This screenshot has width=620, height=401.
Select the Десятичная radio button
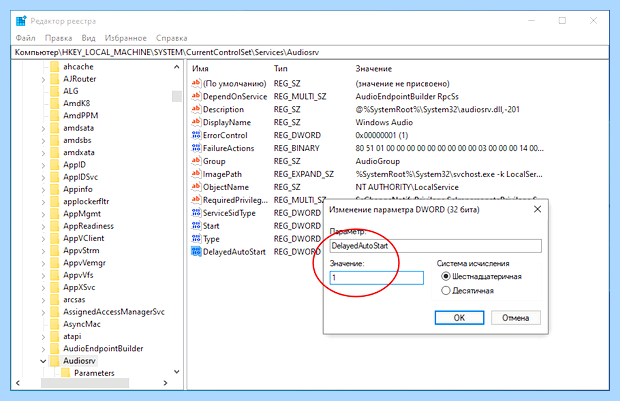pos(446,291)
